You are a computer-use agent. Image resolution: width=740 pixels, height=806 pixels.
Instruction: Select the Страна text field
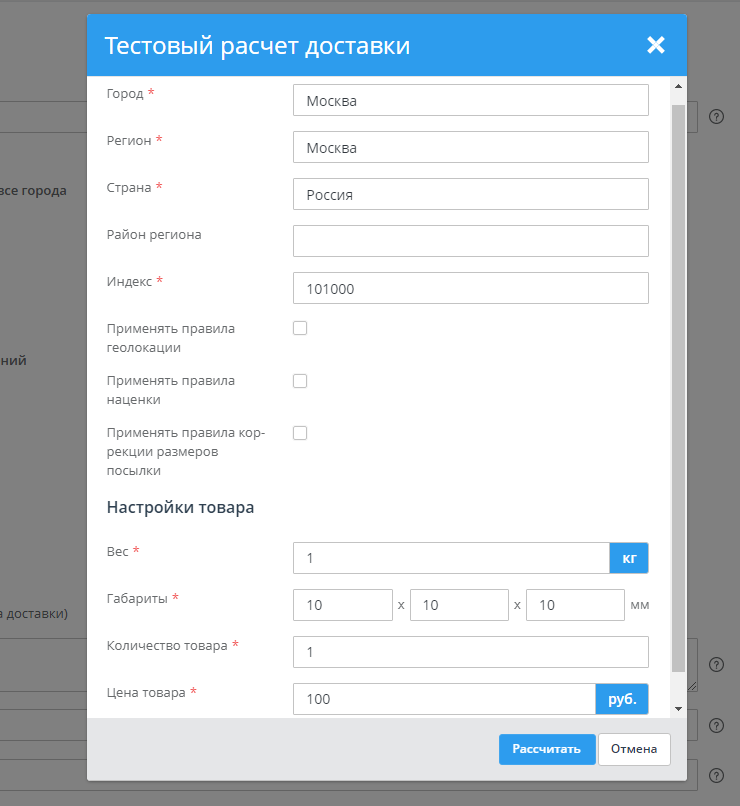coord(470,194)
